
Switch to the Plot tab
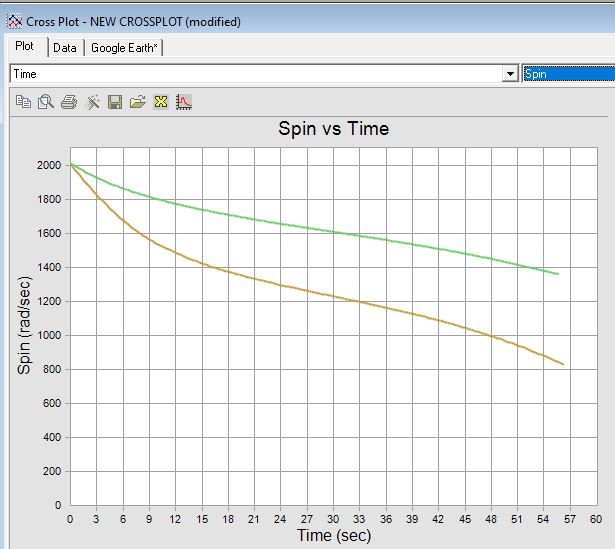tap(25, 47)
